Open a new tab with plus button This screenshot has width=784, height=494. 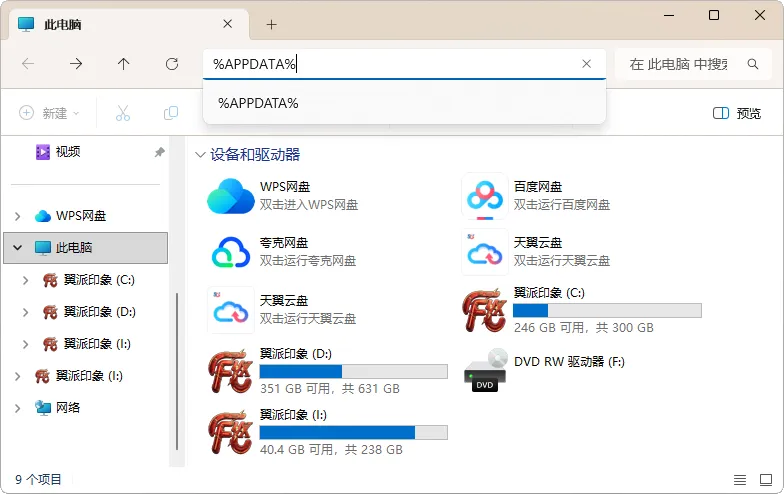pyautogui.click(x=272, y=24)
